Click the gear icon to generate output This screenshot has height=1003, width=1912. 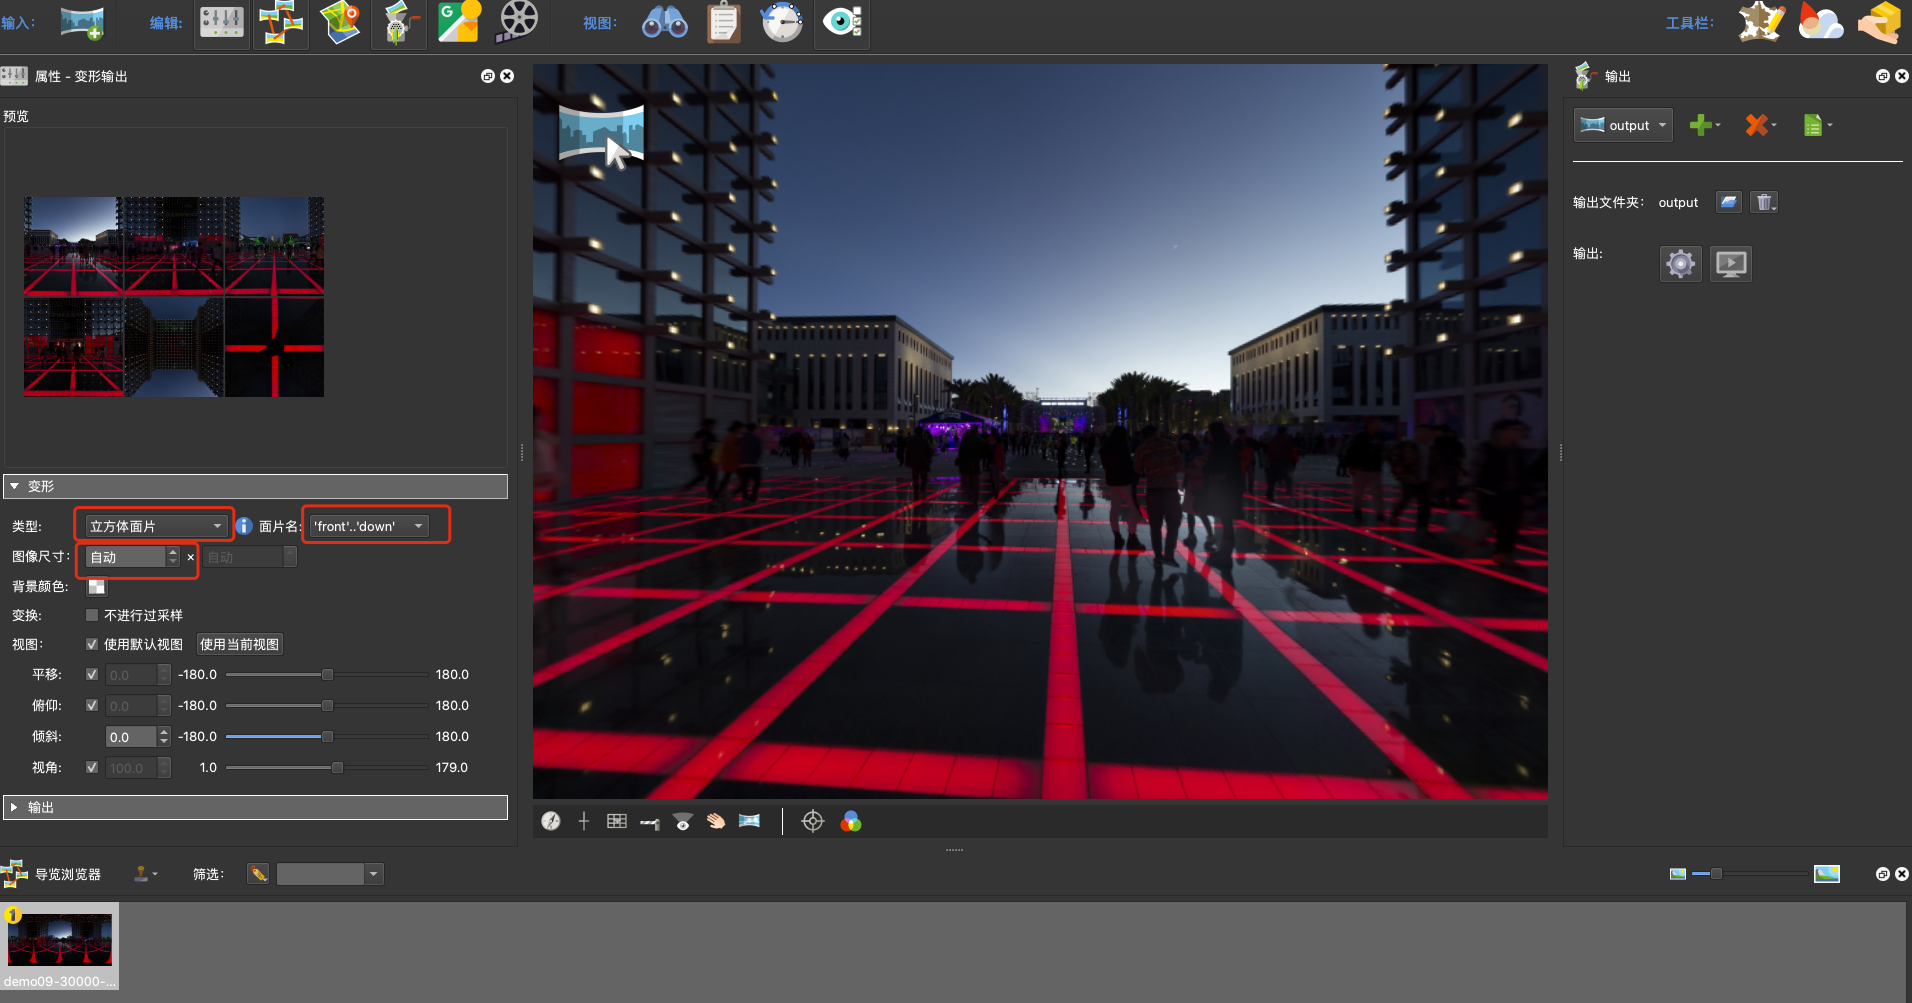pyautogui.click(x=1680, y=264)
